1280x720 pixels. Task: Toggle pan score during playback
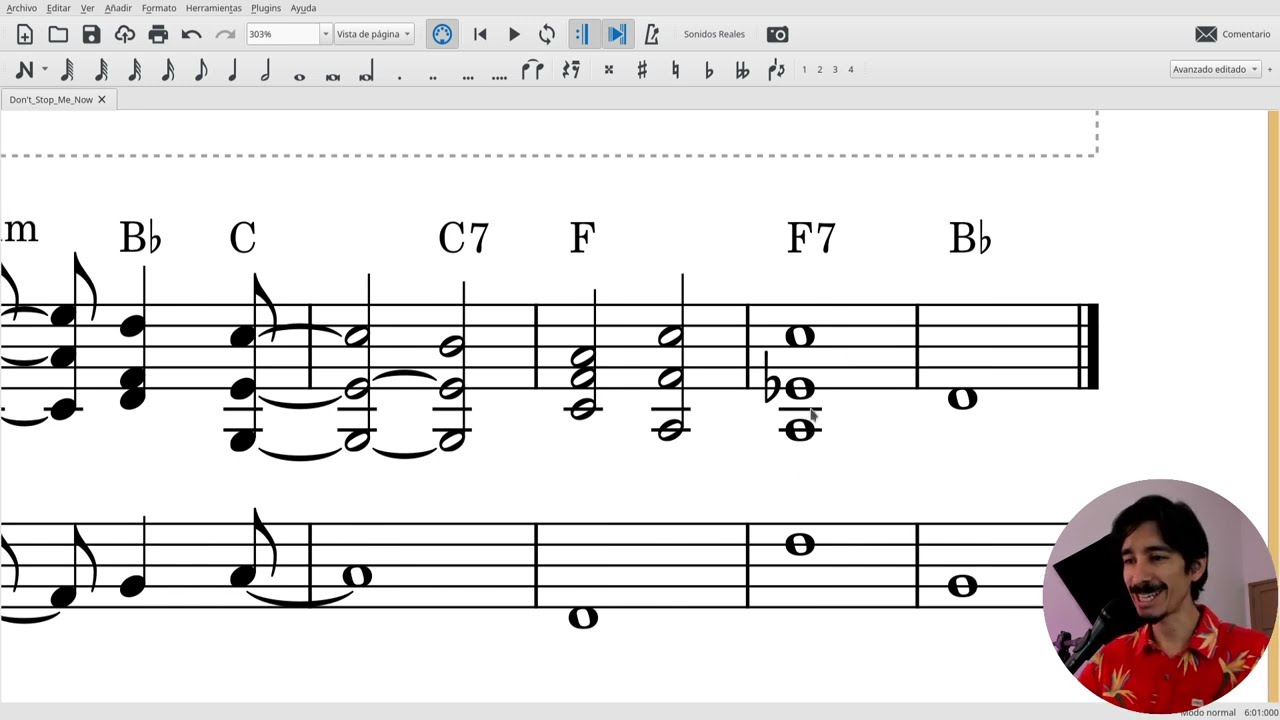[617, 34]
